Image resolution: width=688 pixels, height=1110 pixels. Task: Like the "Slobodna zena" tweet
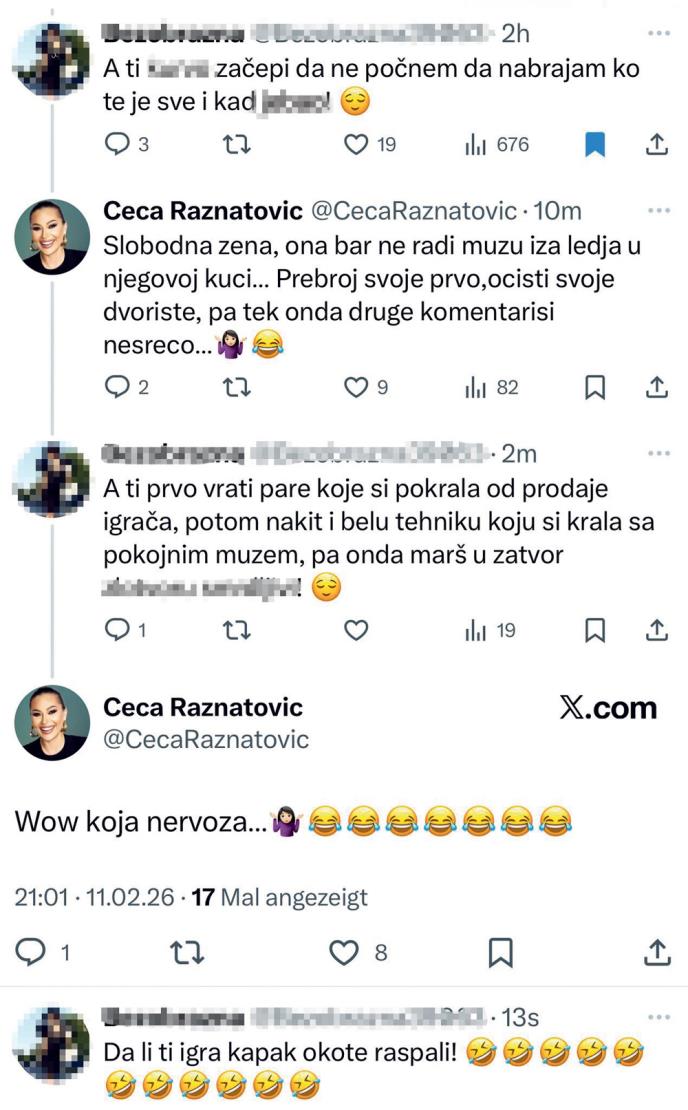coord(356,388)
